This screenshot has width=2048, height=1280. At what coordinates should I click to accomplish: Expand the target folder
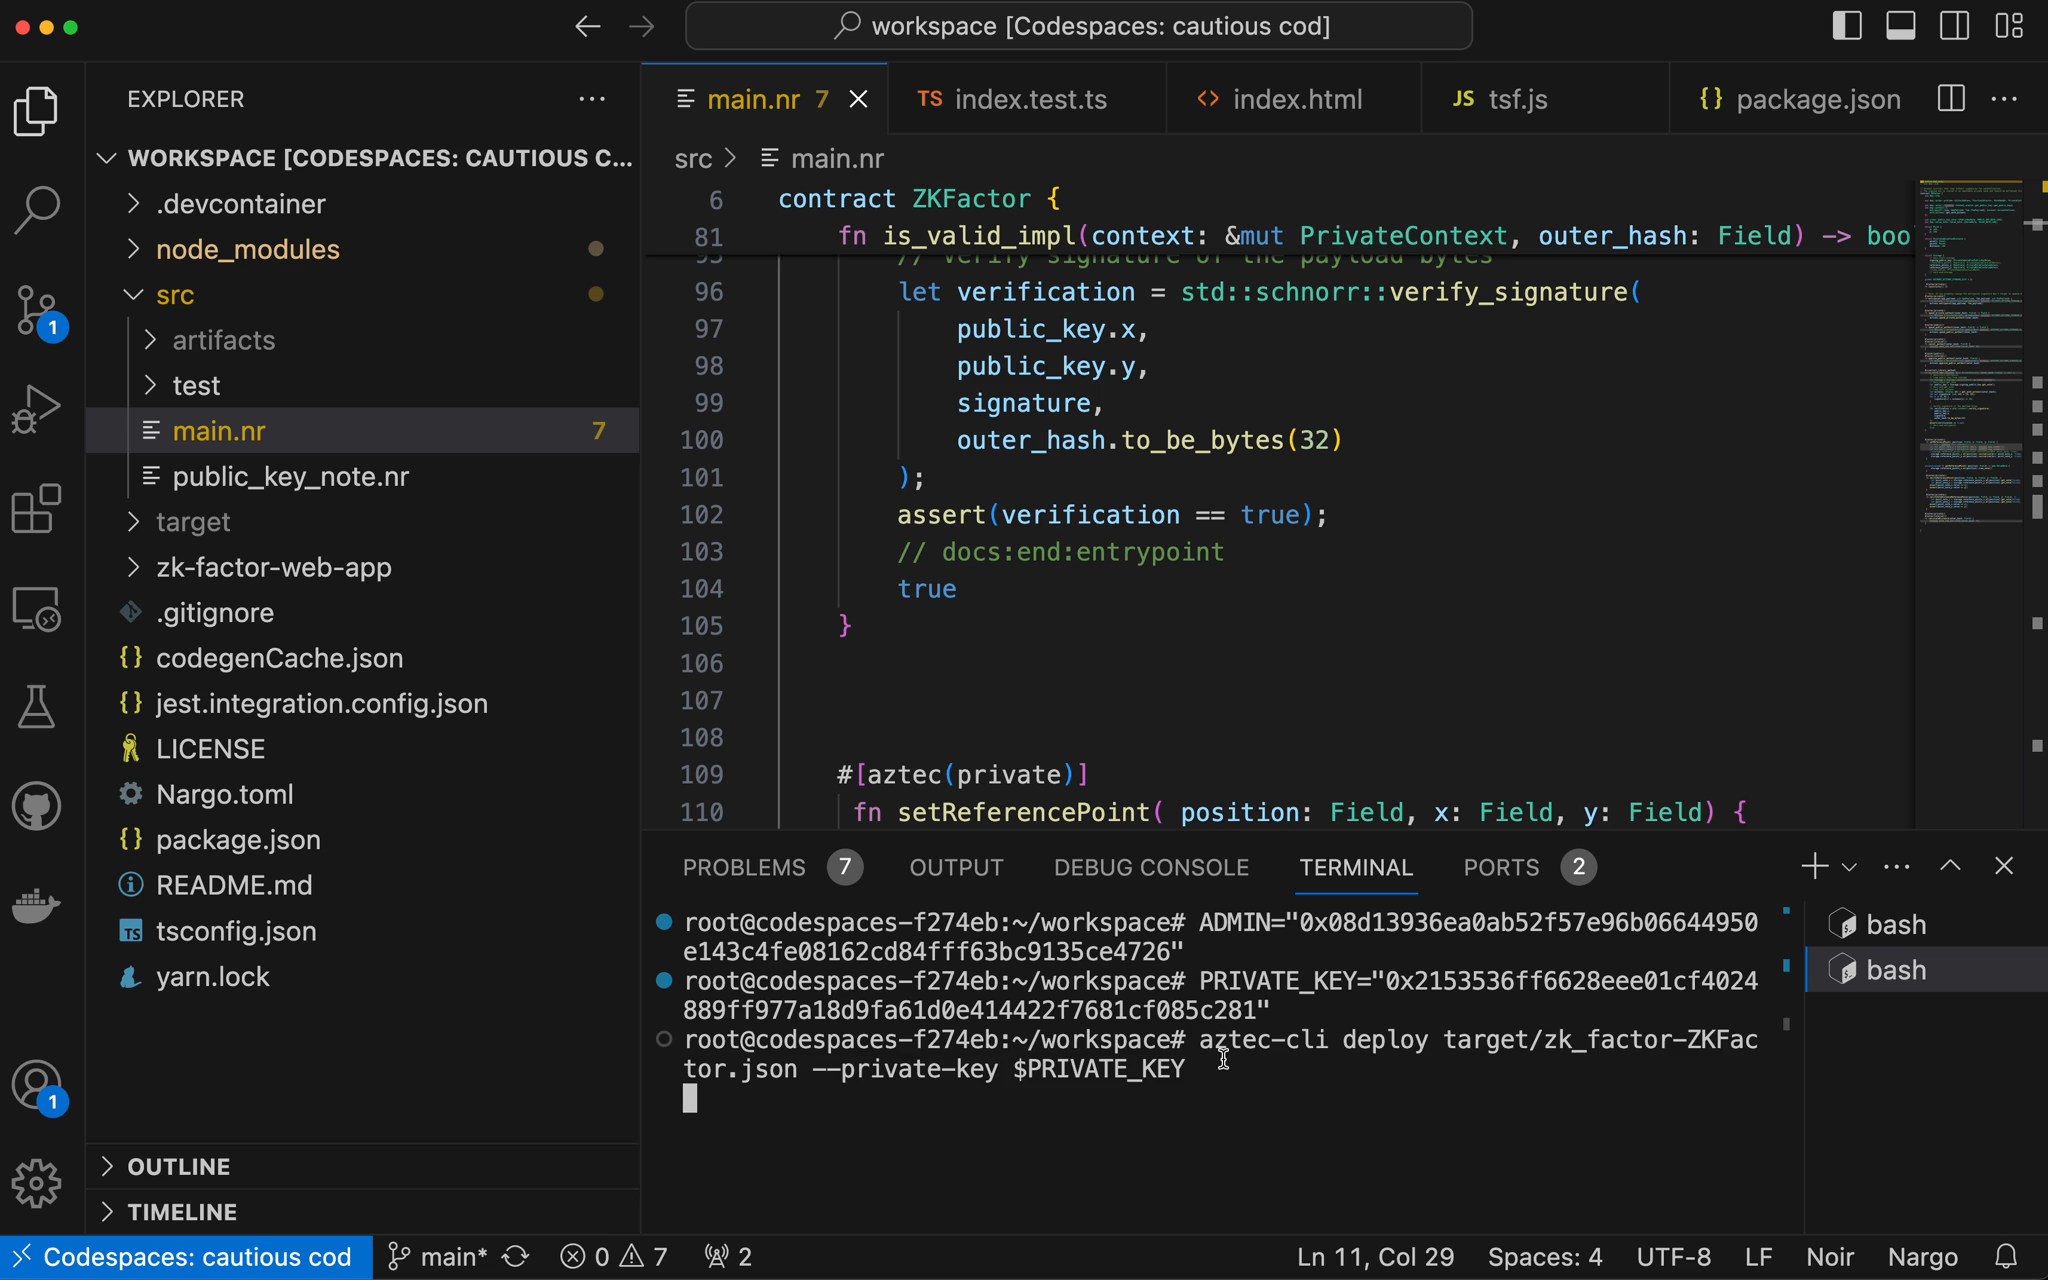[x=133, y=522]
